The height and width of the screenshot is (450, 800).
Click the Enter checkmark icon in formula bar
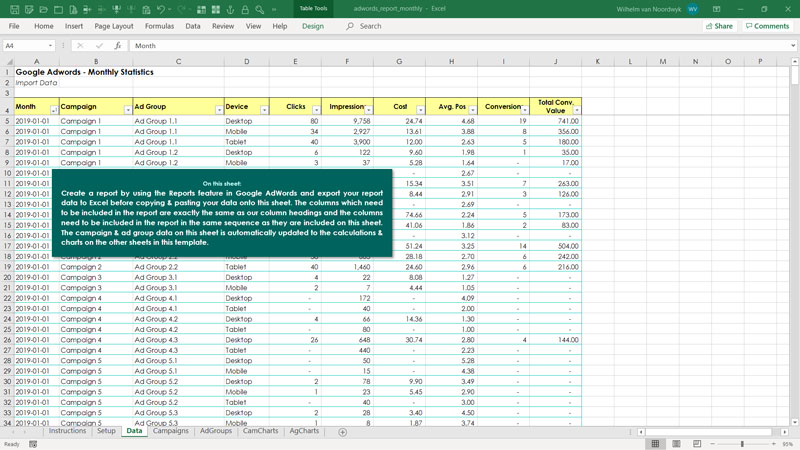[x=99, y=45]
